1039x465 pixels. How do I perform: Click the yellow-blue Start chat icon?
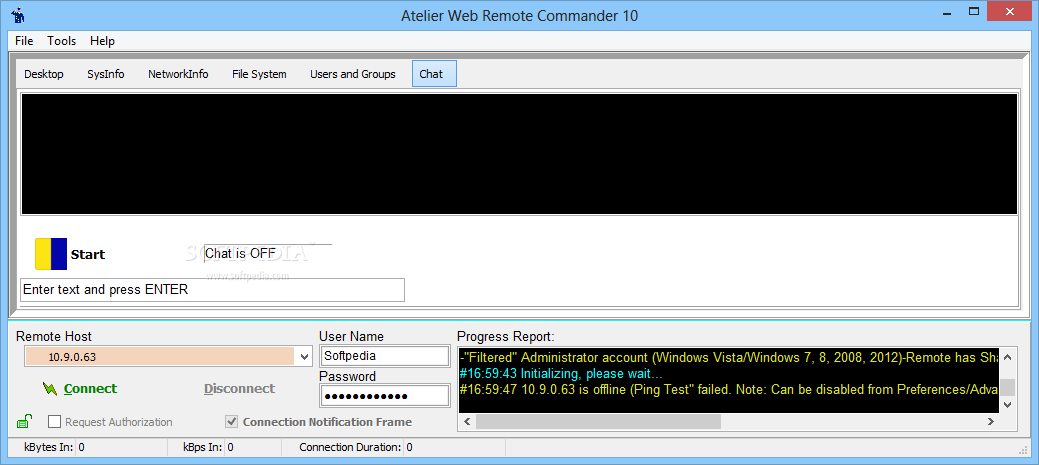pyautogui.click(x=51, y=254)
